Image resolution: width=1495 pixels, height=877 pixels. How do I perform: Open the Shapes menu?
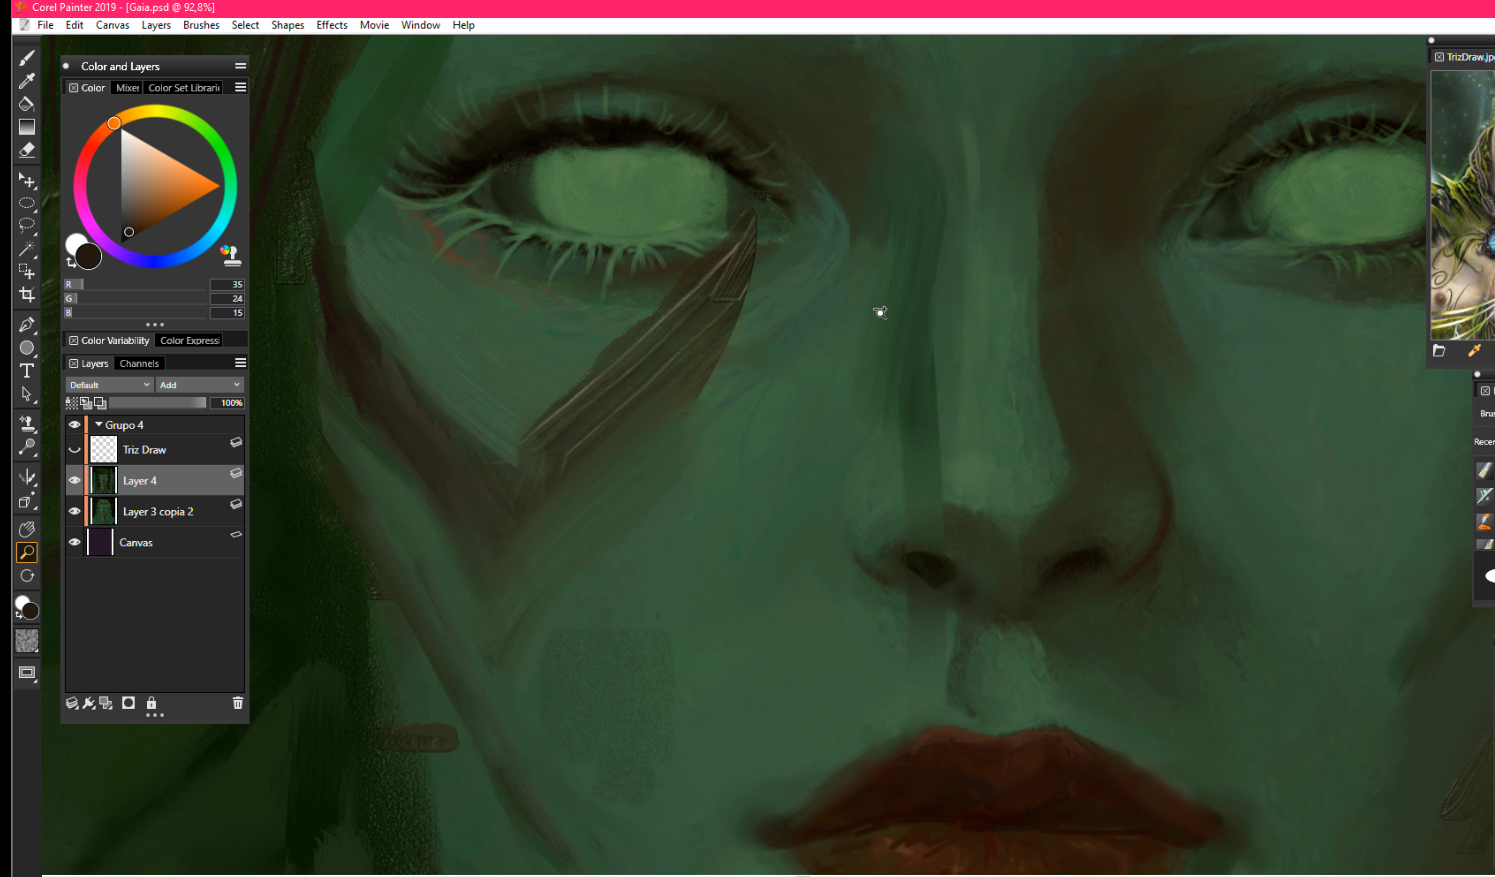click(x=288, y=25)
